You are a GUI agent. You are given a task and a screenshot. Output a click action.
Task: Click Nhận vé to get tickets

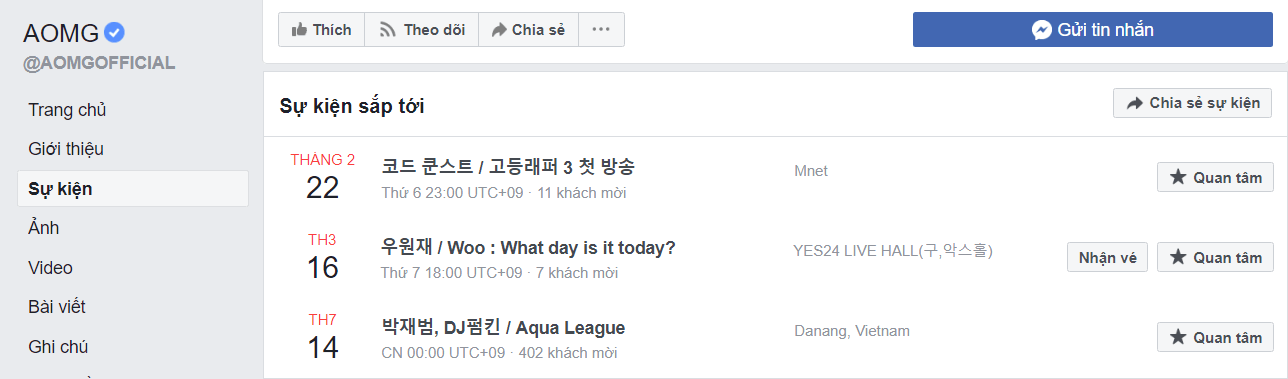[x=1107, y=257]
